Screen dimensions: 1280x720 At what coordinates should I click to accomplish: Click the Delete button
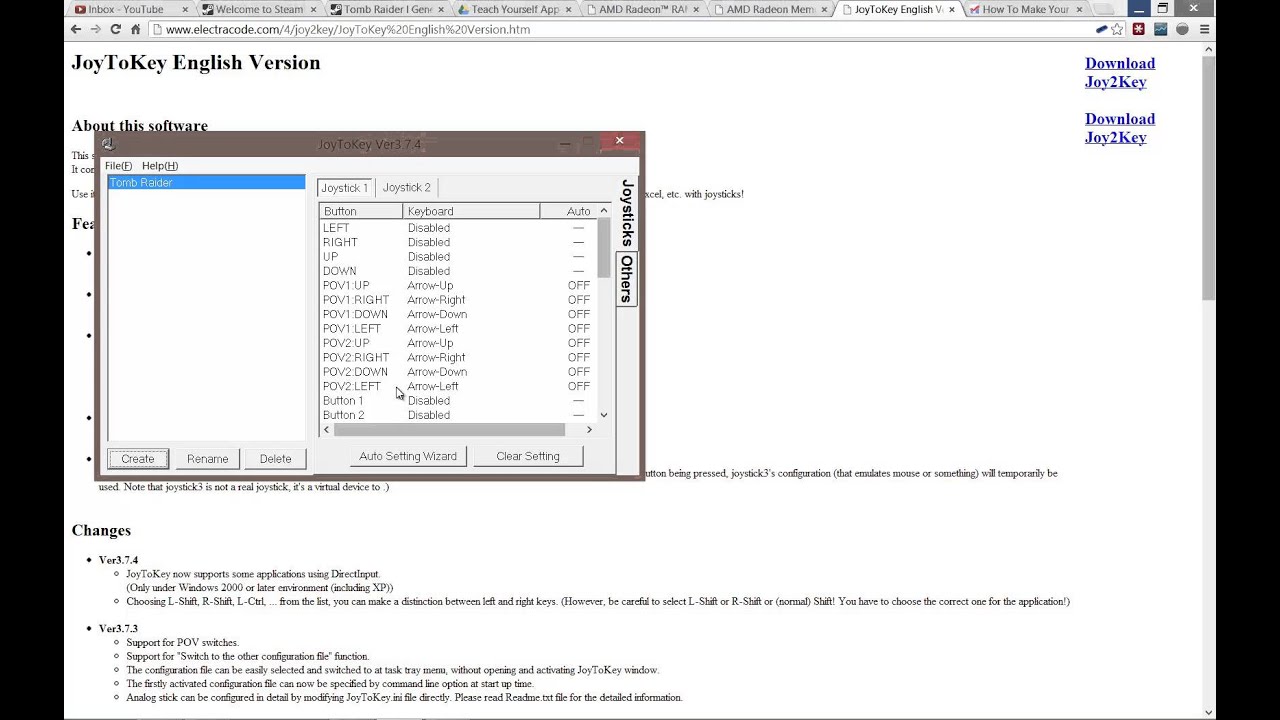tap(275, 459)
